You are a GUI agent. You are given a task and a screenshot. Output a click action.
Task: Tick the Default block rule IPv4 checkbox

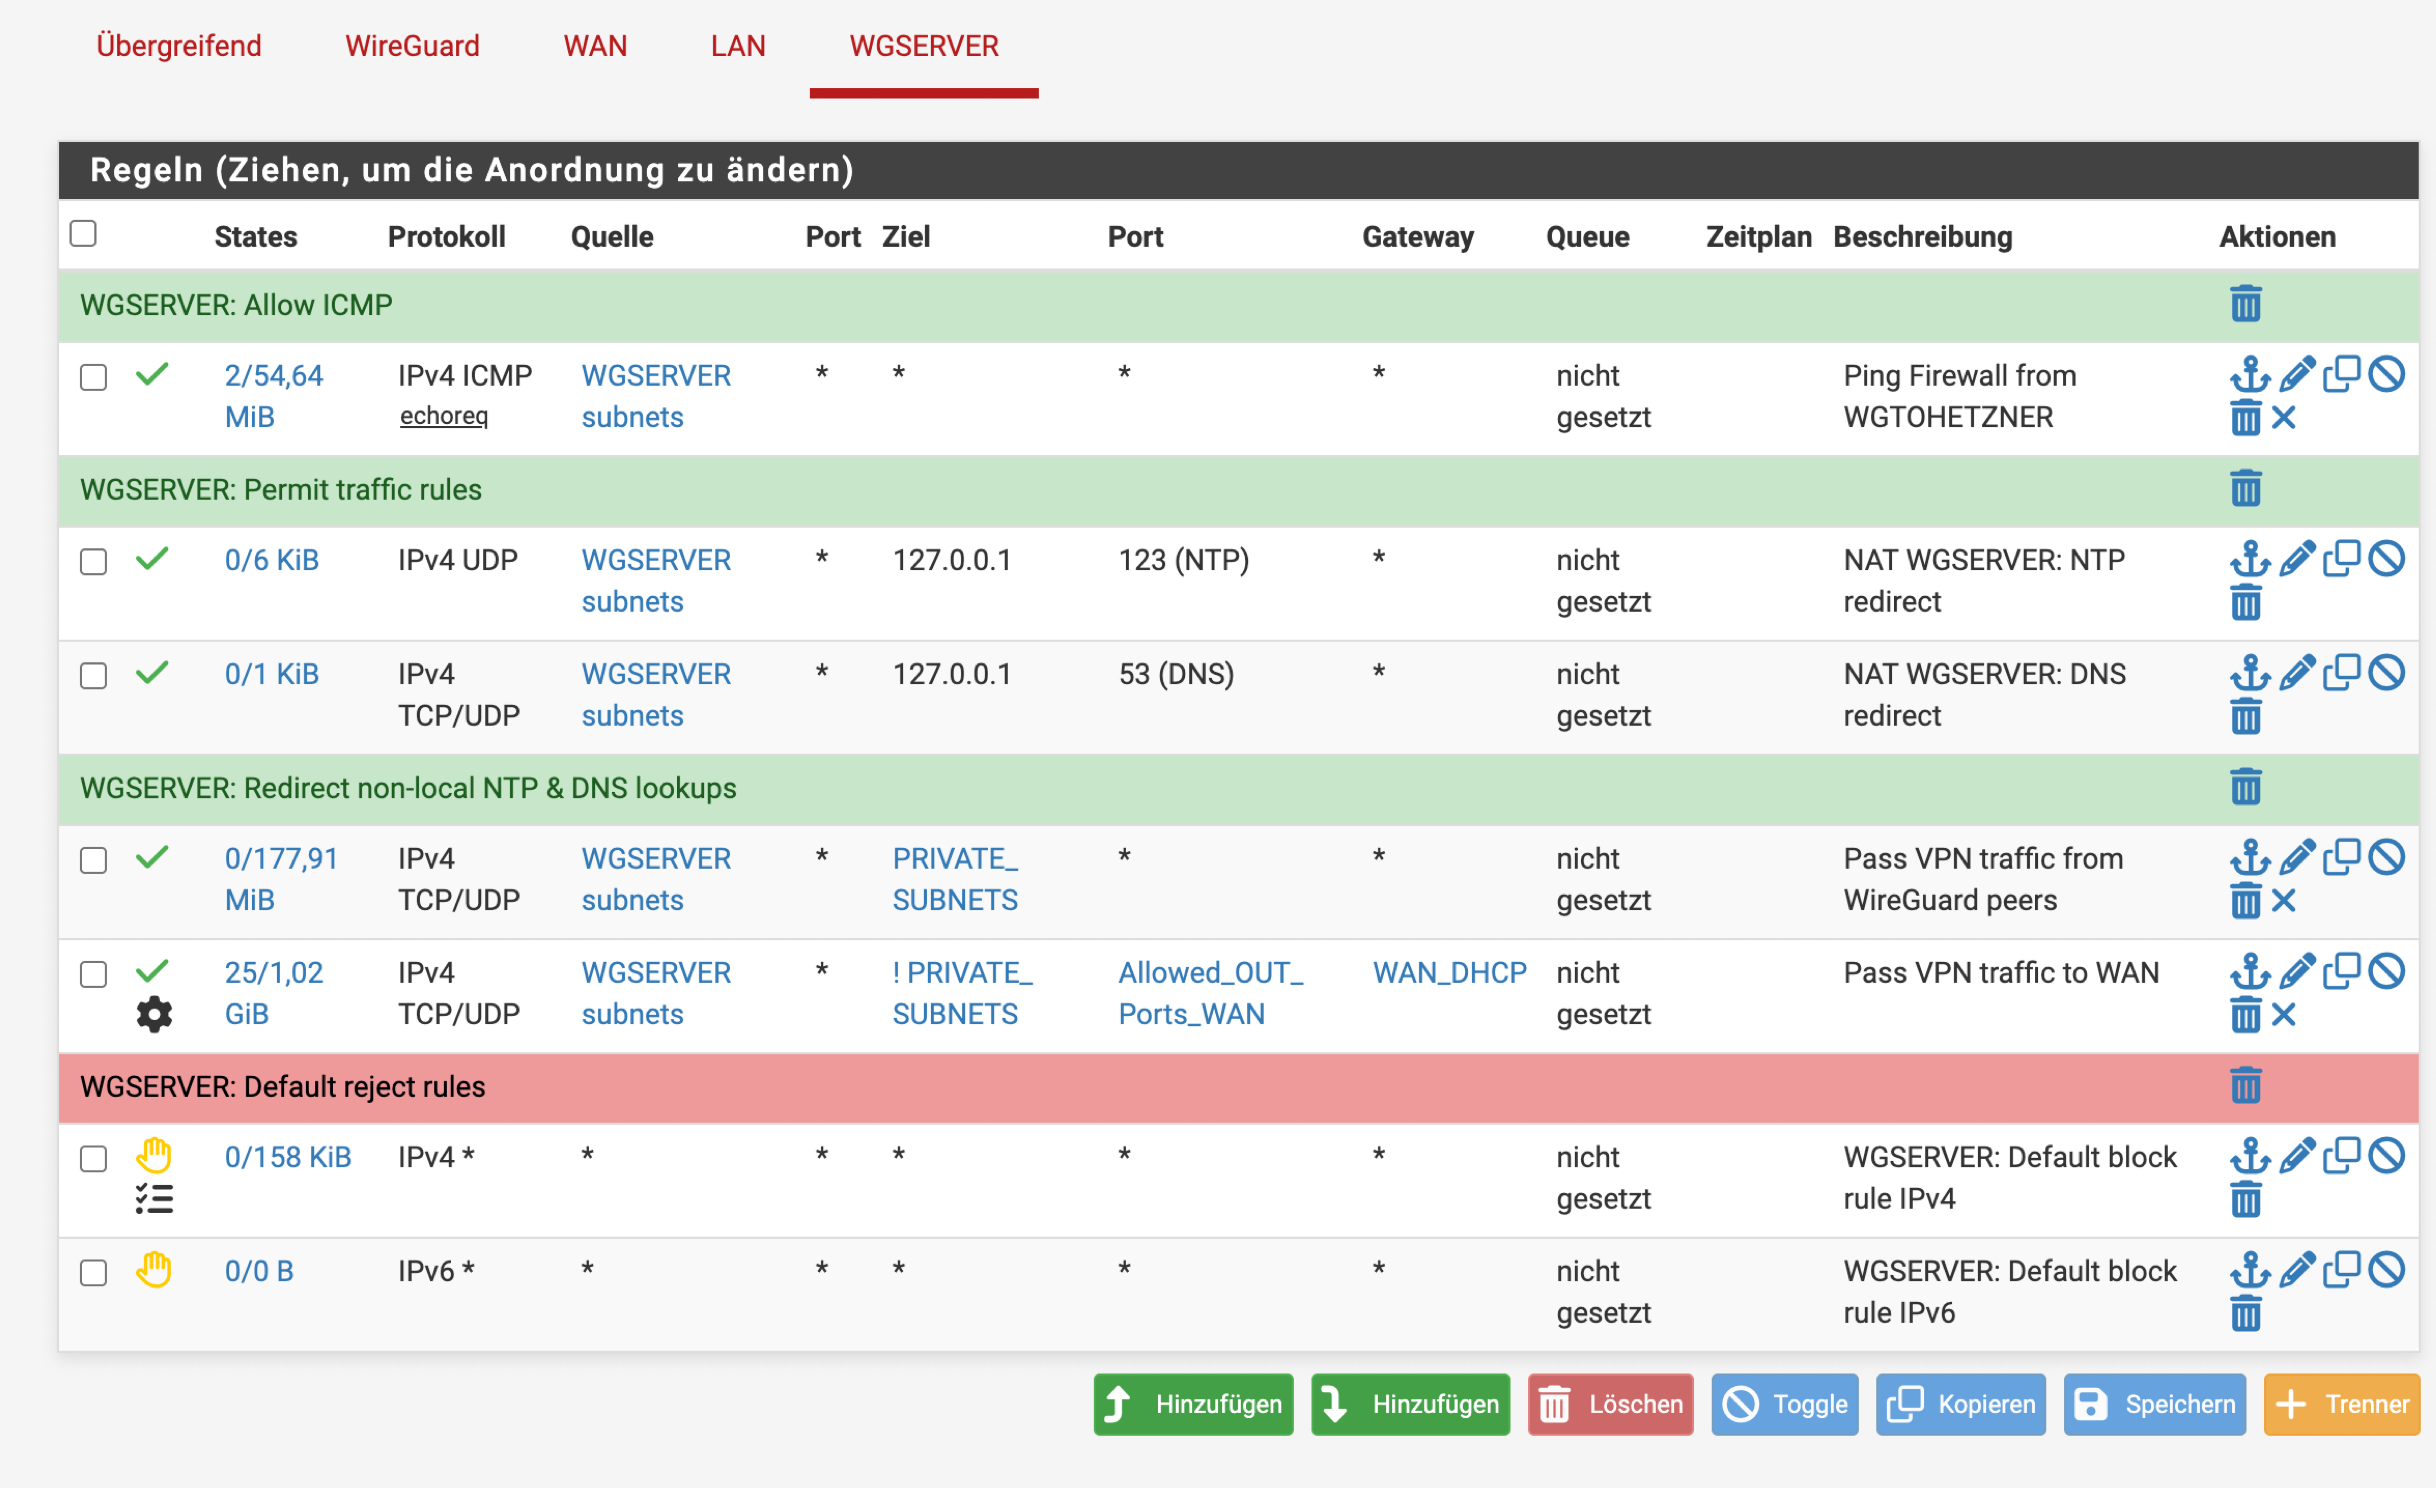(x=93, y=1159)
